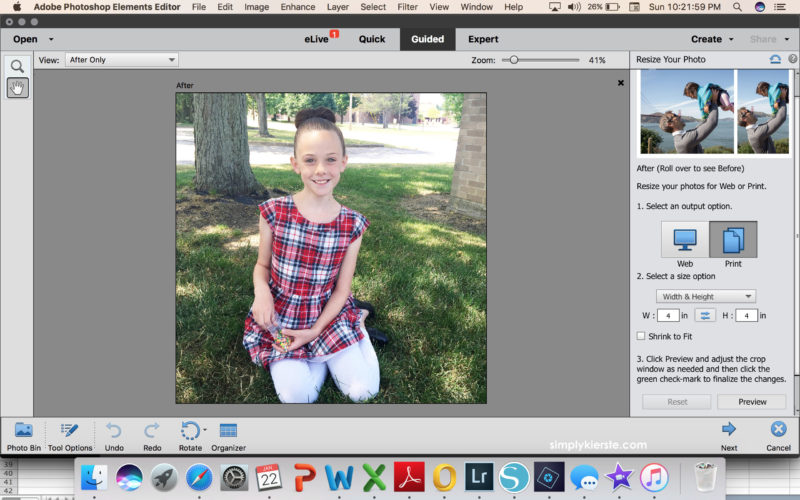The image size is (800, 500).
Task: Open the Organizer
Action: tap(228, 430)
